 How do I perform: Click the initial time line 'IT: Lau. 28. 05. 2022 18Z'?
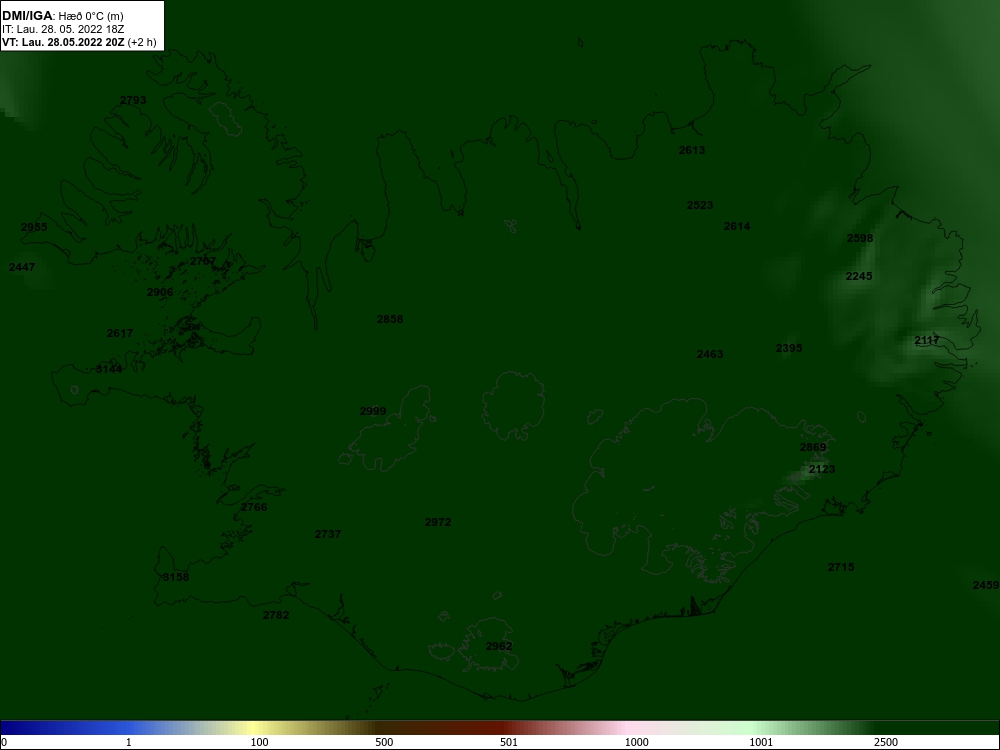(62, 29)
